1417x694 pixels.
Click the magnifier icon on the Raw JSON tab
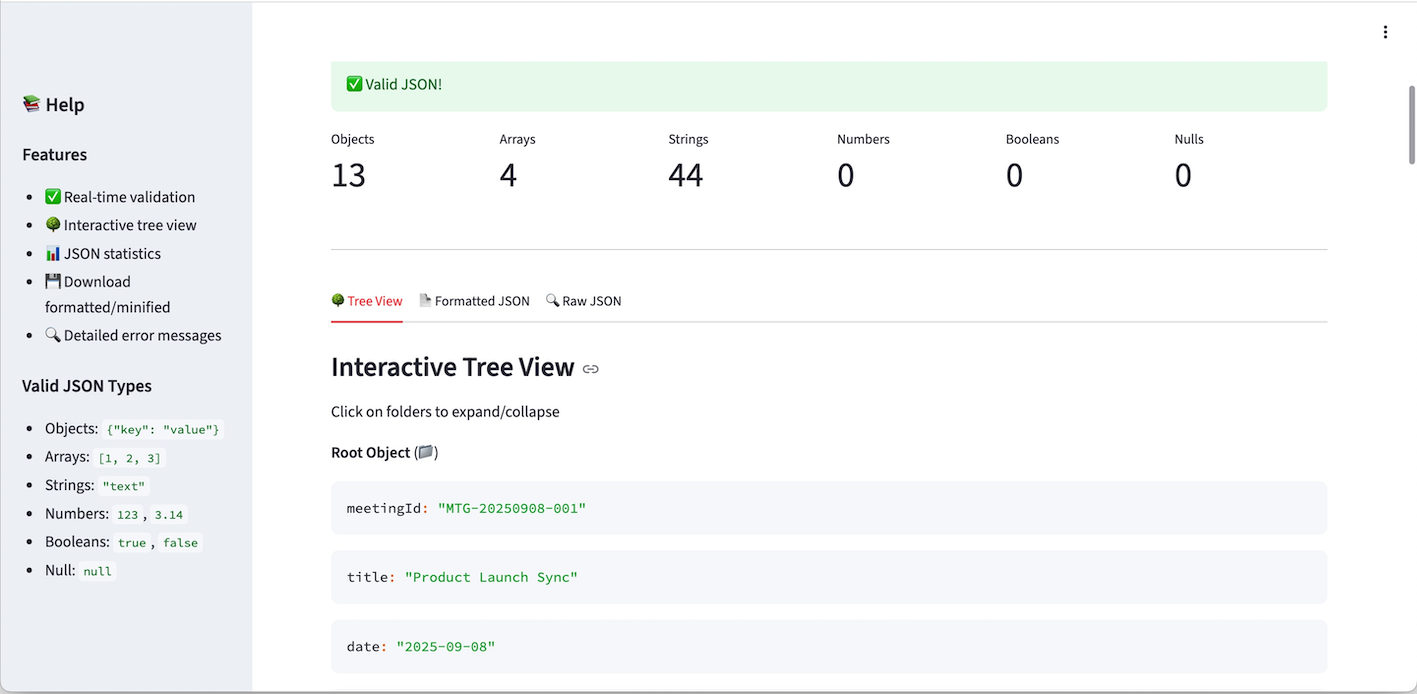coord(551,300)
